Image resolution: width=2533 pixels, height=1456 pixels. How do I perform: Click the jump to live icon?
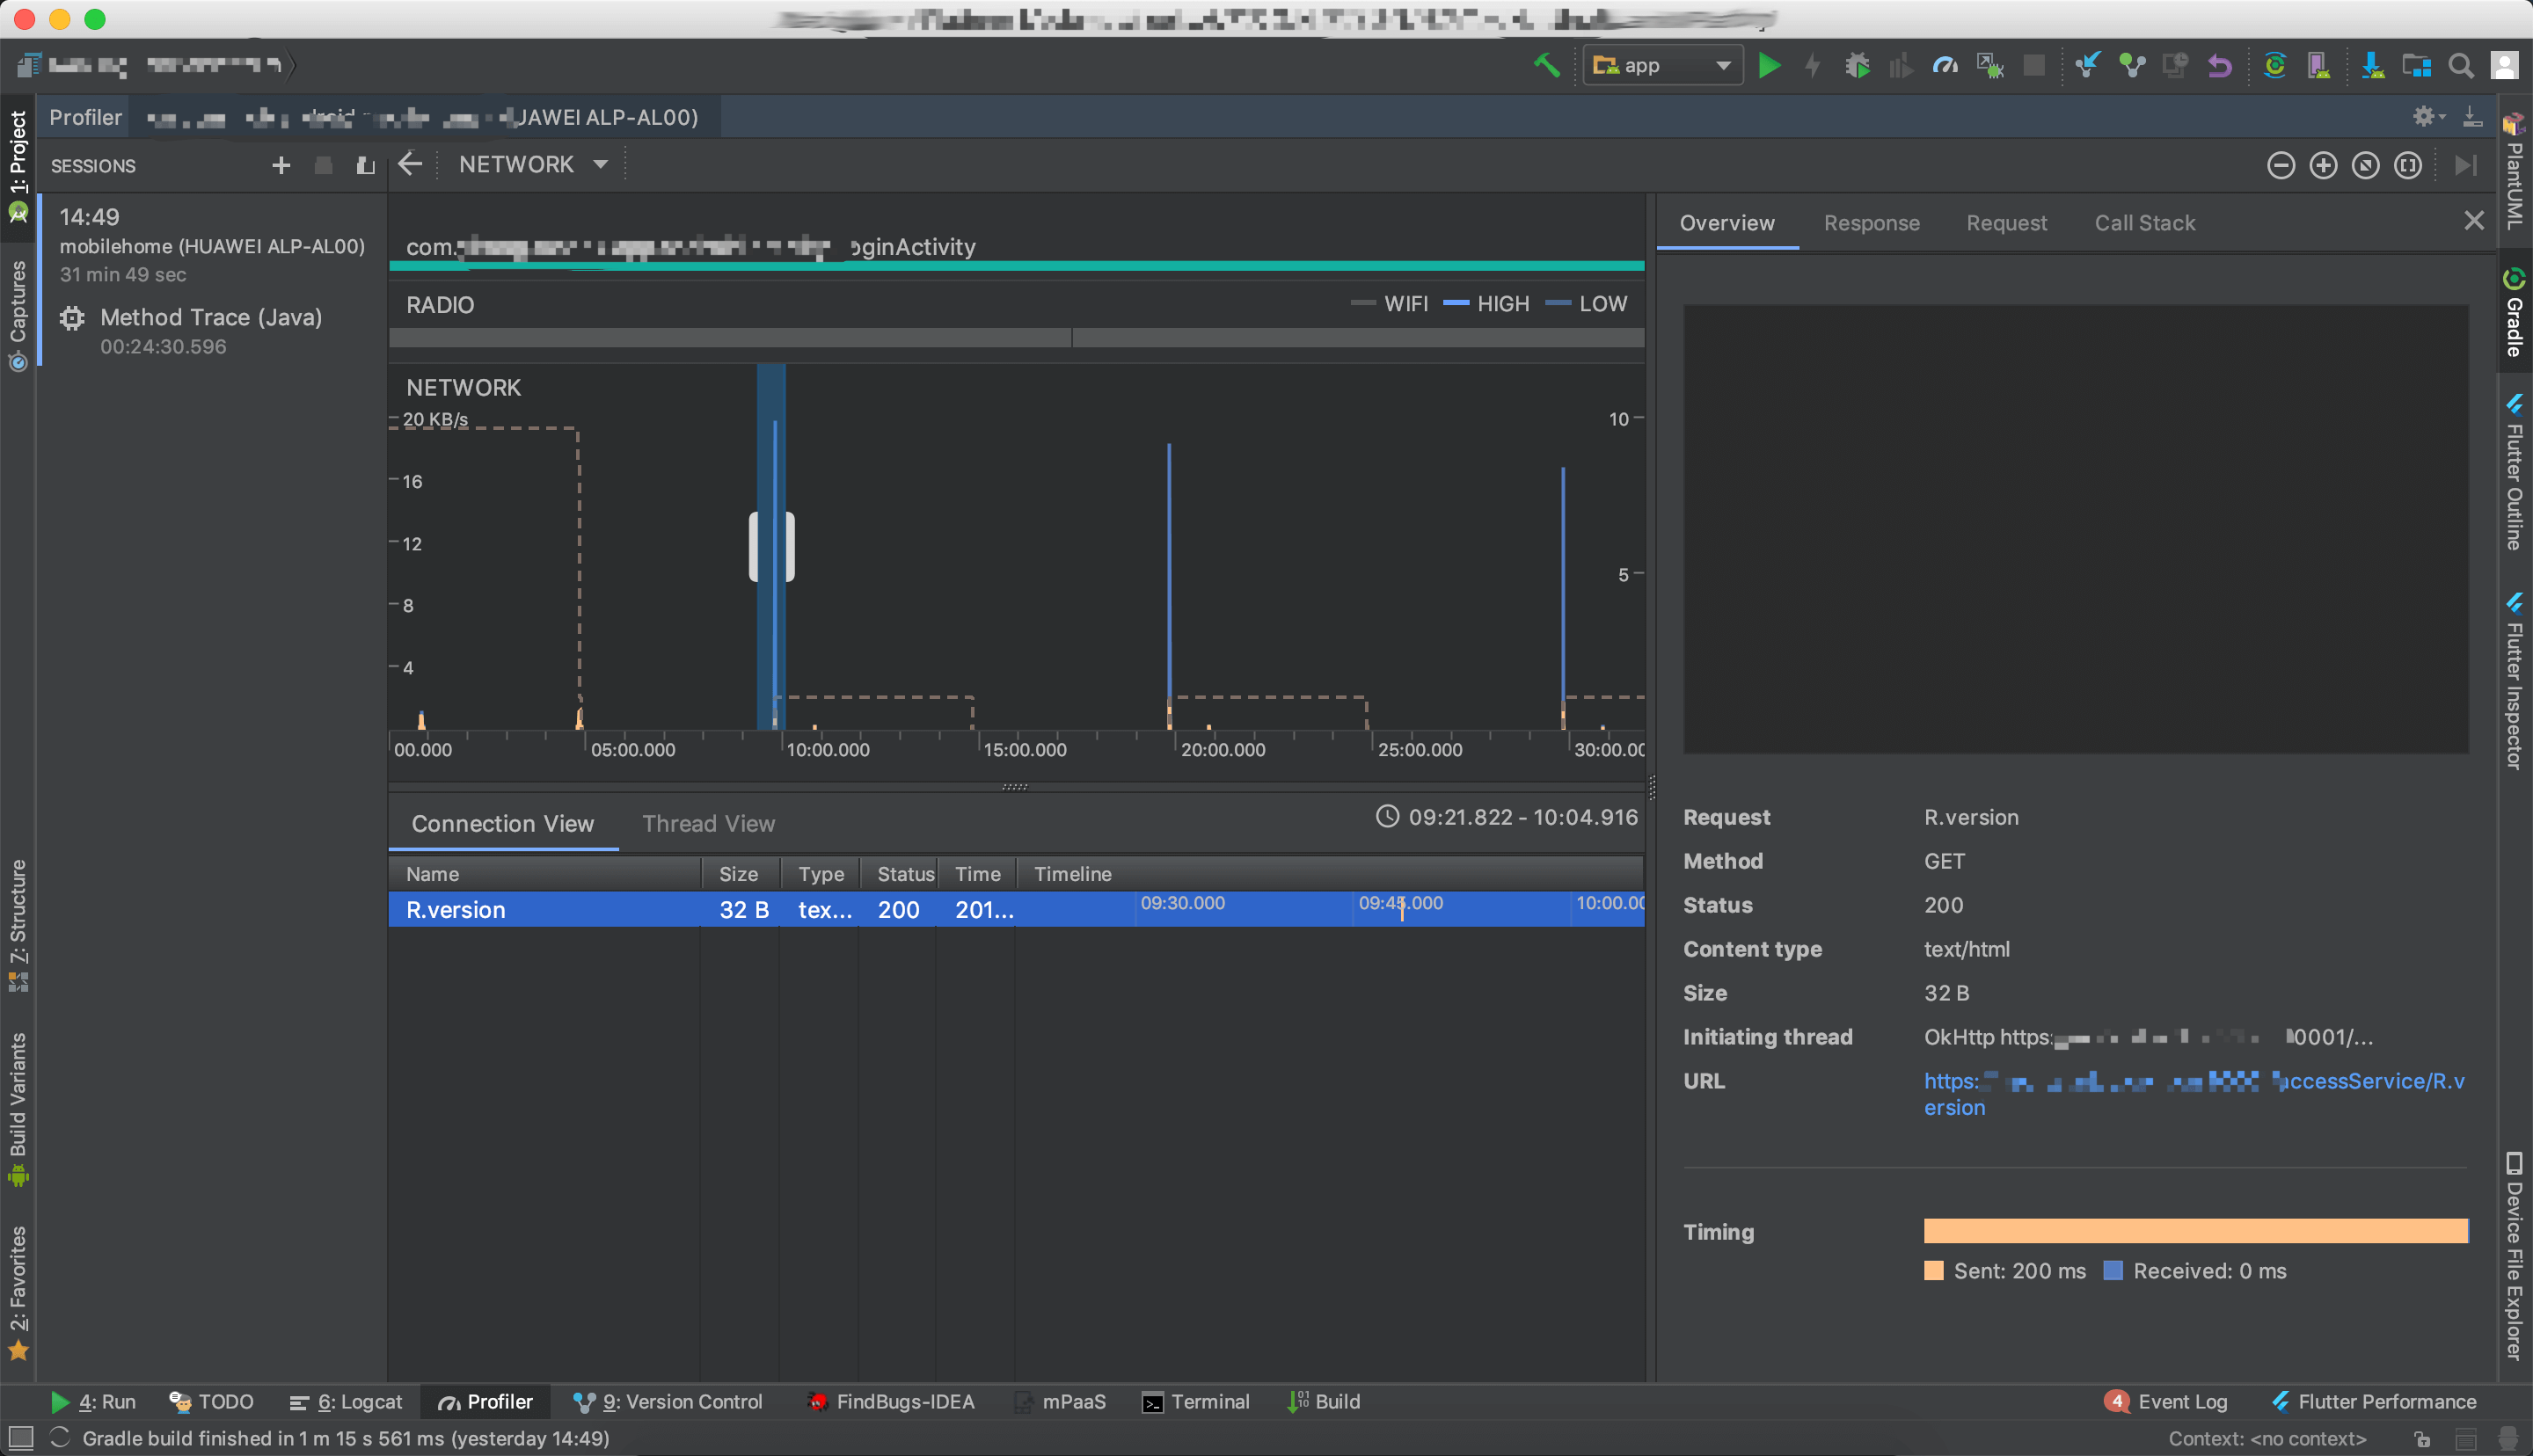point(2465,165)
